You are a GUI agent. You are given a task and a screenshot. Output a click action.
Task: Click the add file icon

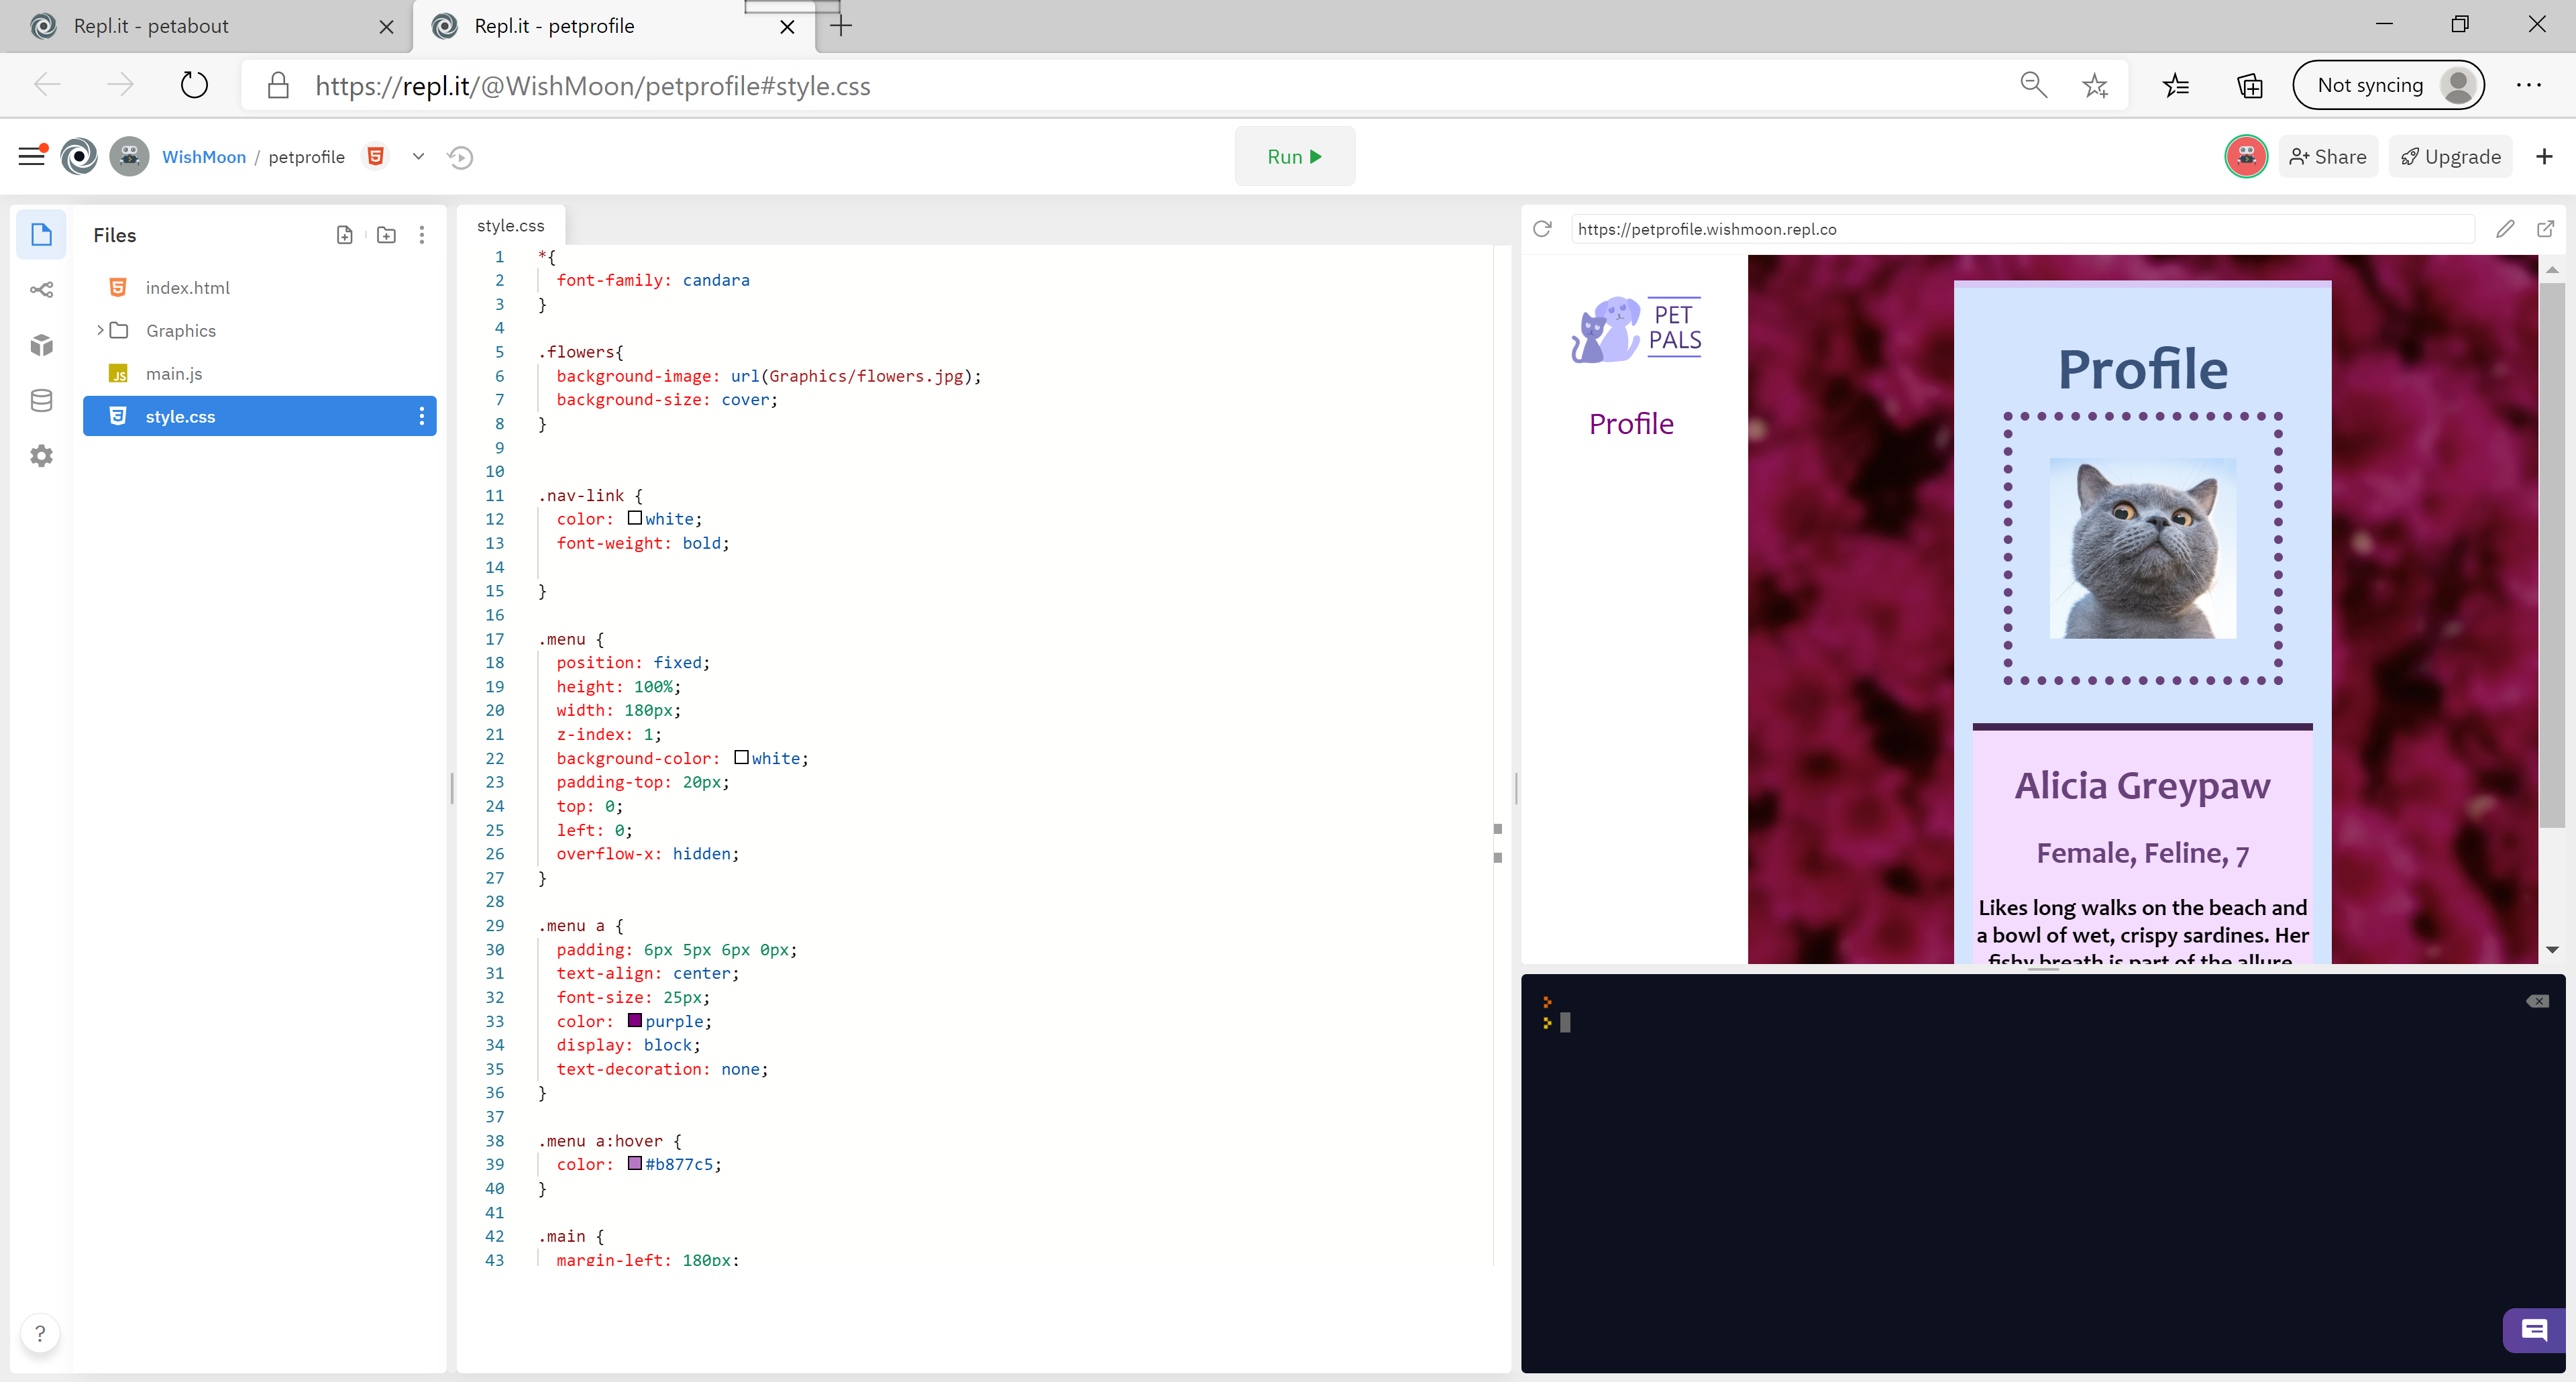click(344, 235)
